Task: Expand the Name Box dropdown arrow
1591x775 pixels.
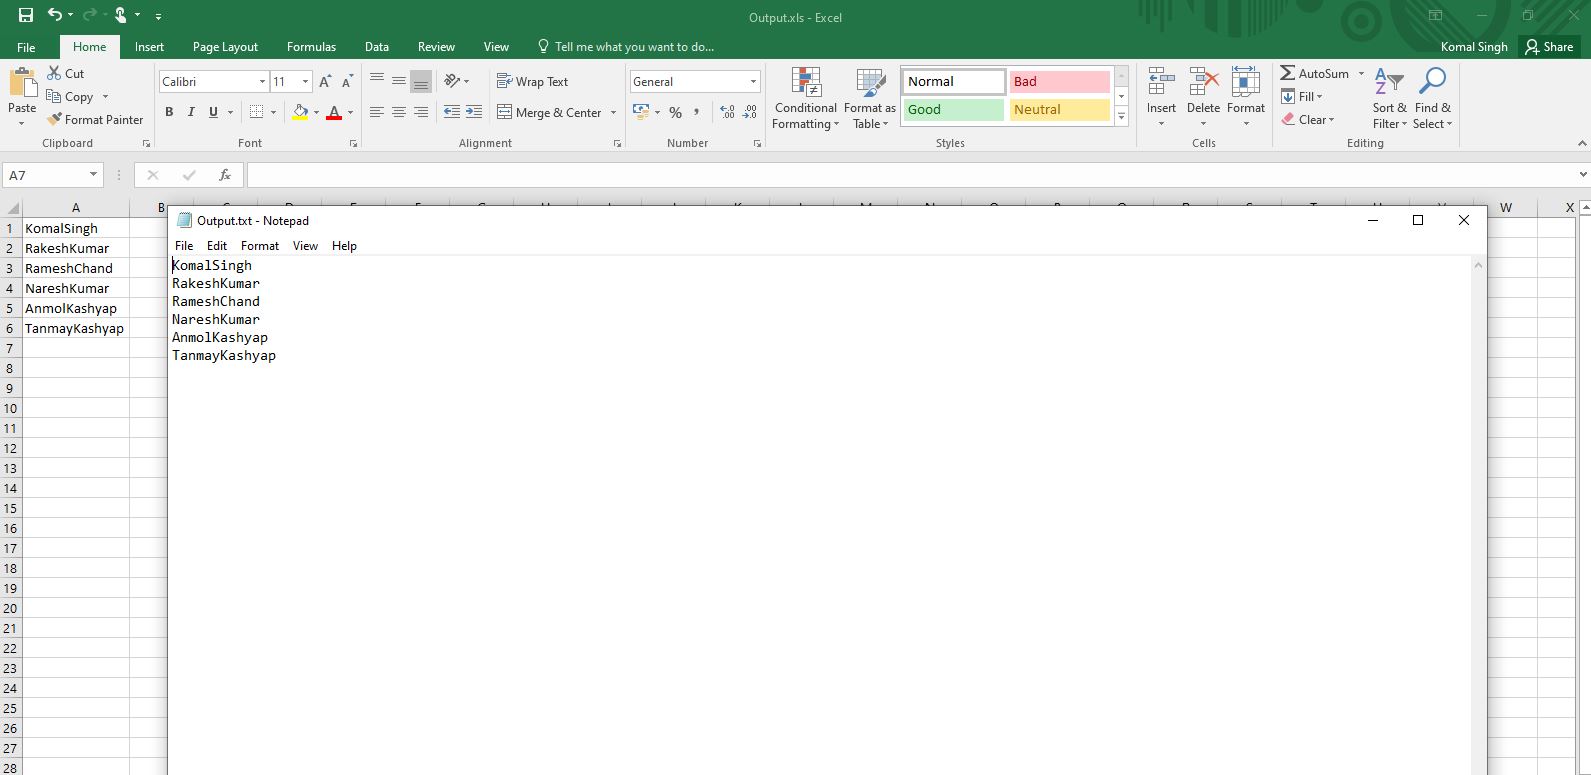Action: (x=93, y=175)
